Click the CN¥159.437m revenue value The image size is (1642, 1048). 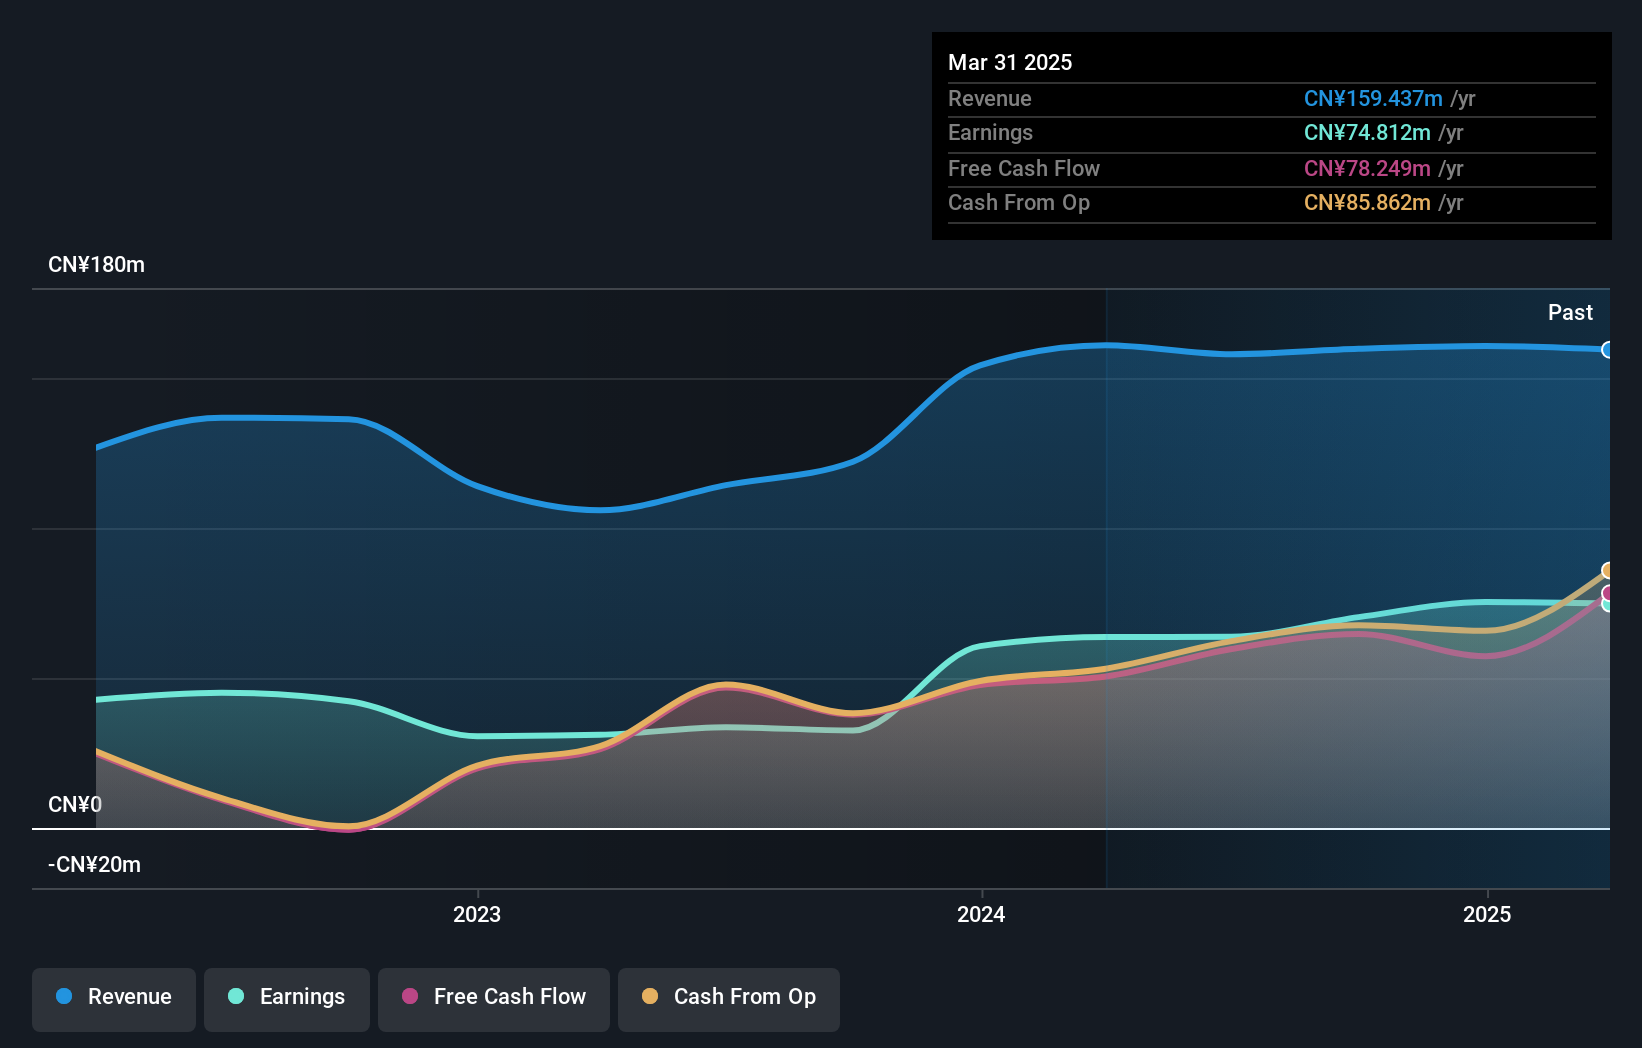point(1373,98)
